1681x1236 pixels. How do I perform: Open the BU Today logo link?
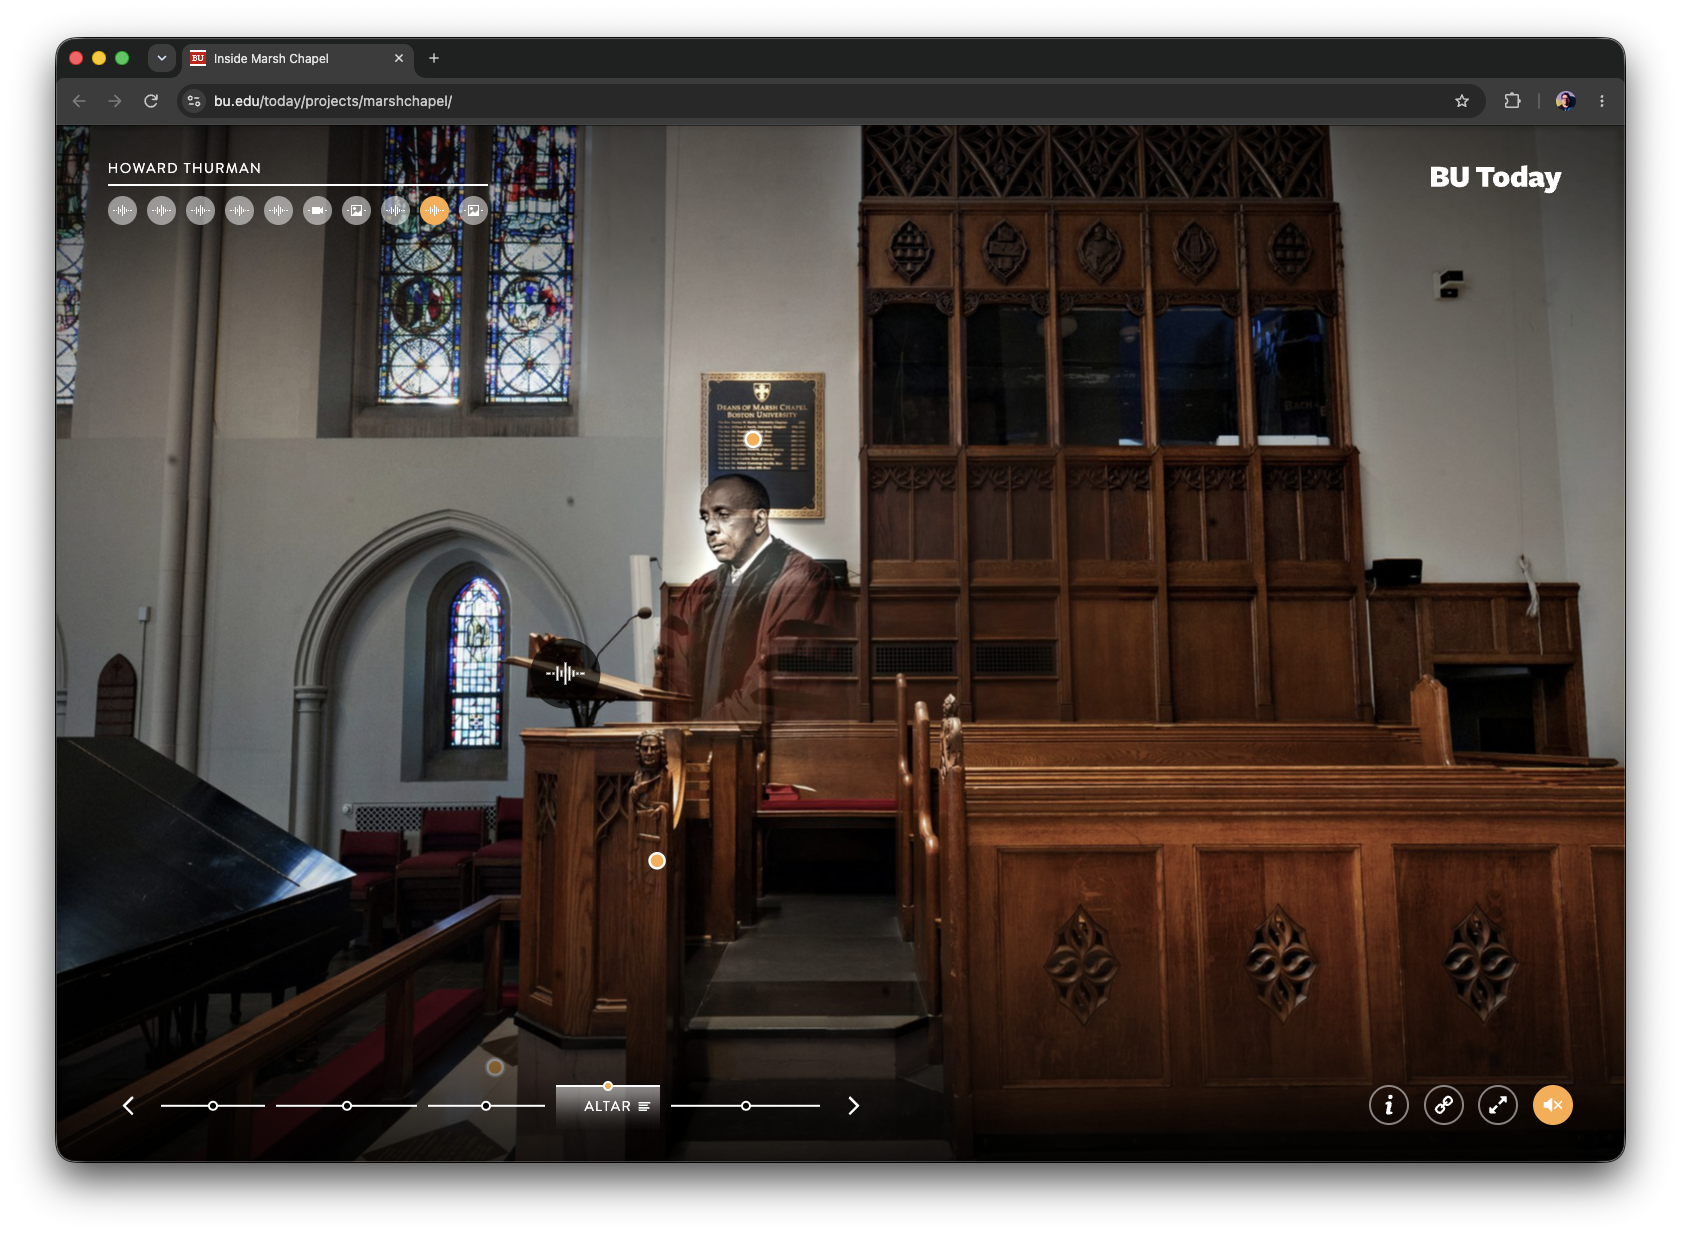[x=1495, y=178]
